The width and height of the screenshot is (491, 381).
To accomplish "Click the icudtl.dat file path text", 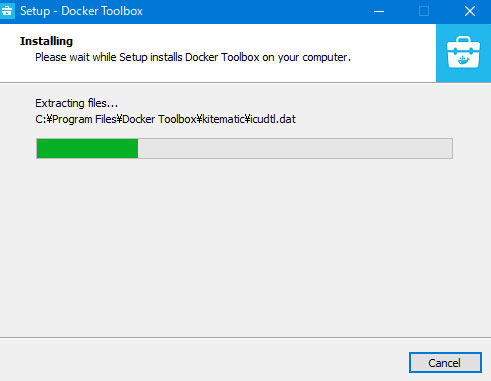I will (x=165, y=119).
